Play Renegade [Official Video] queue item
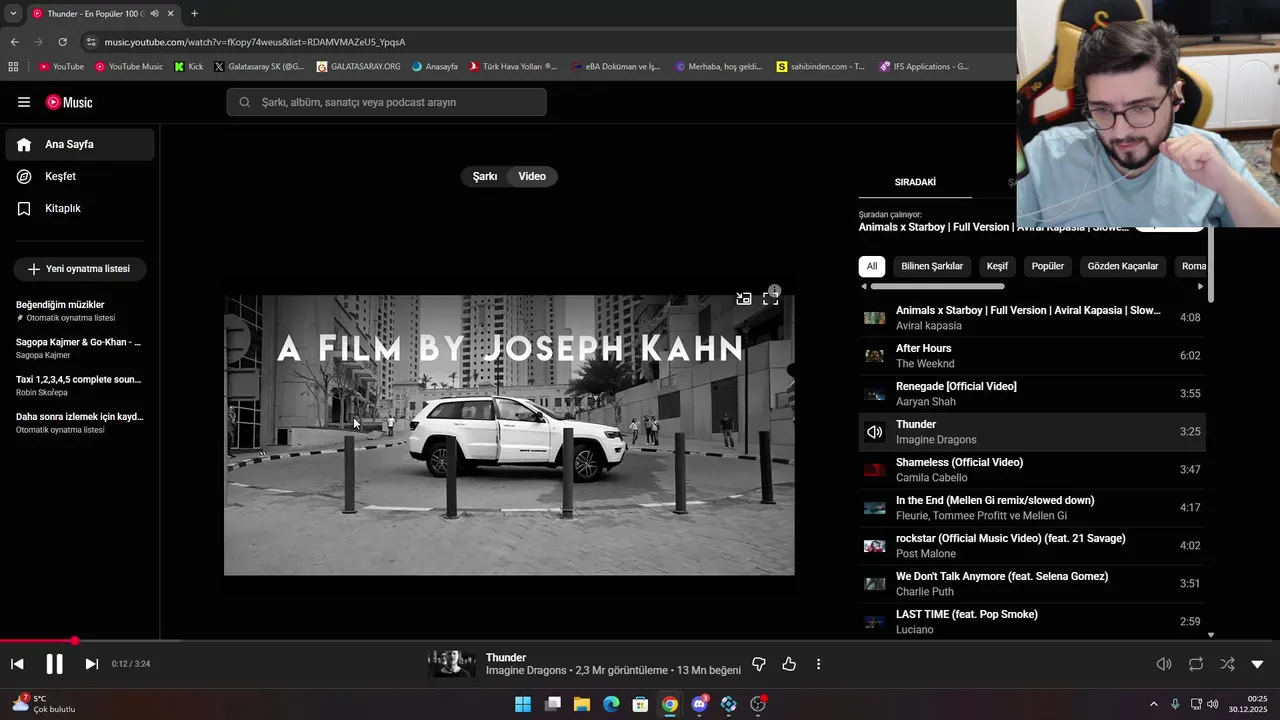1280x720 pixels. coord(1032,394)
